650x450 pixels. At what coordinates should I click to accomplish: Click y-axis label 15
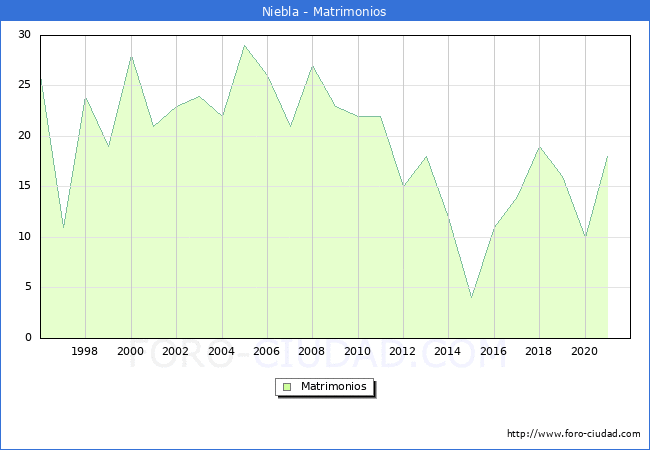(x=25, y=186)
